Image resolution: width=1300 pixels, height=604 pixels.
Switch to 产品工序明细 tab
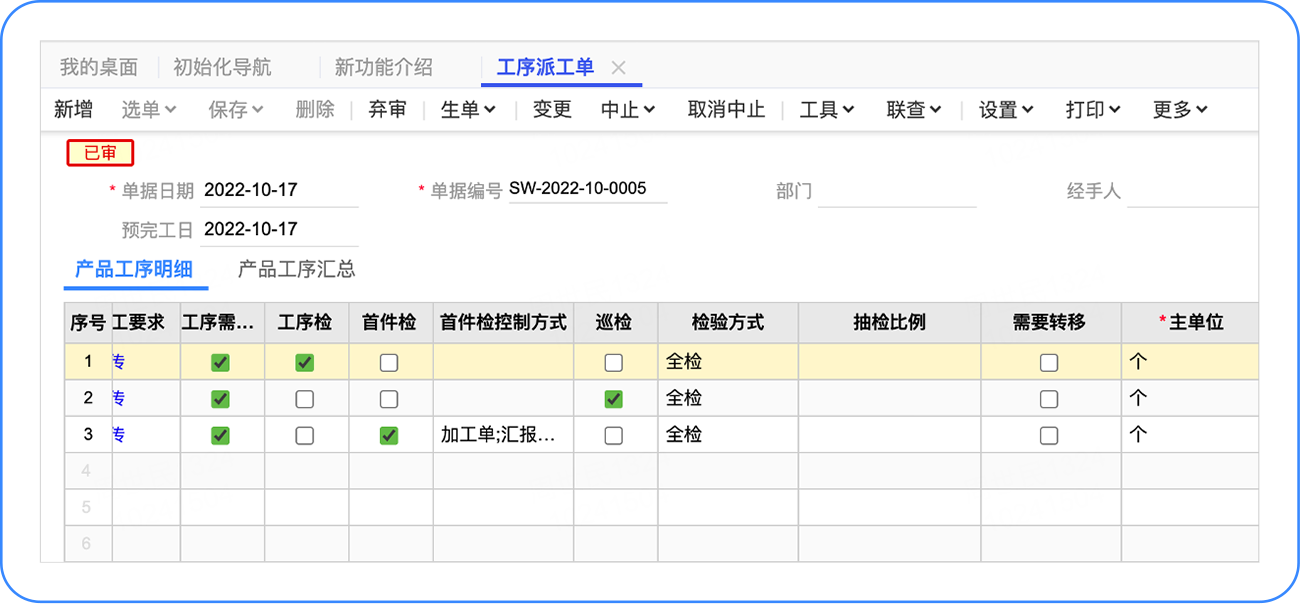click(x=134, y=269)
